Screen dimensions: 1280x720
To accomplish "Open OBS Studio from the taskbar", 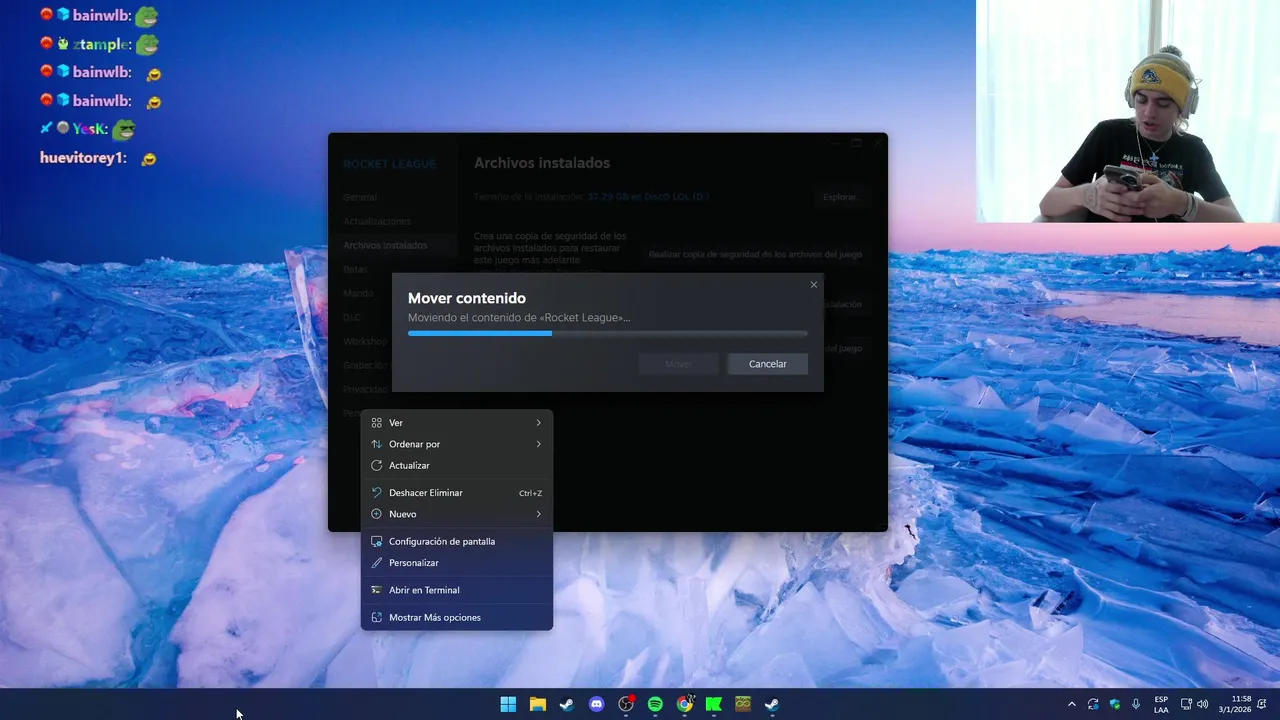I will click(x=626, y=704).
